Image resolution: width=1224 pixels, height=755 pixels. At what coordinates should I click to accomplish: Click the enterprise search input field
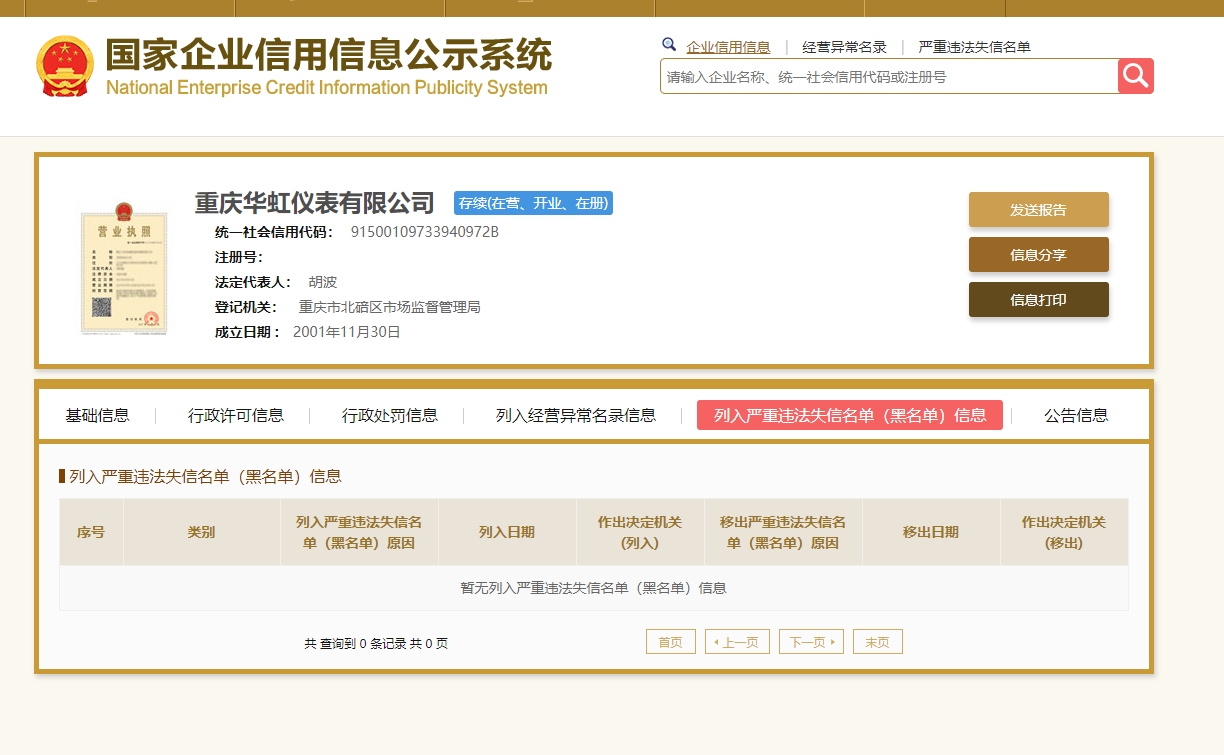click(888, 76)
